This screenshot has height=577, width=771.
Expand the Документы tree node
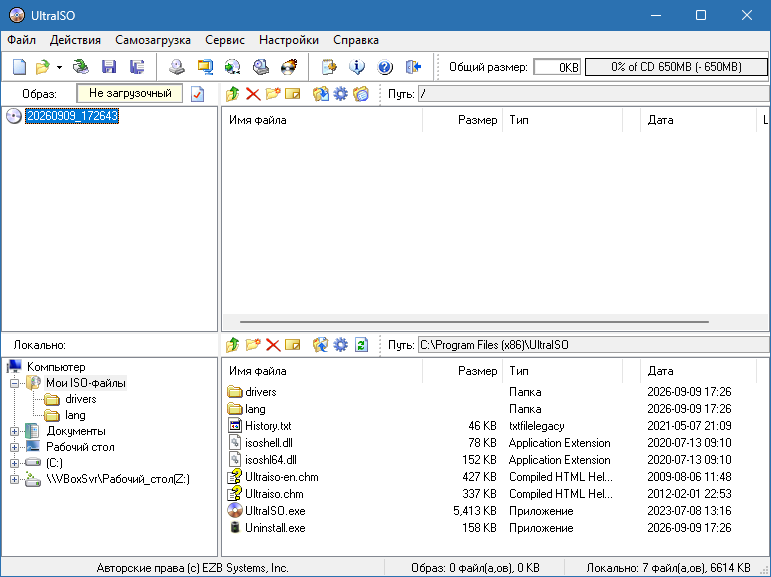click(x=15, y=431)
